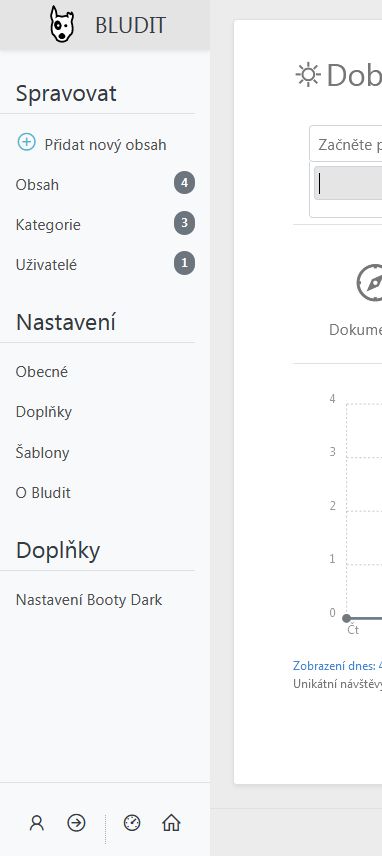Open Nastavení Booty Dark plugin settings
Viewport: 382px width, 856px height.
click(x=89, y=599)
